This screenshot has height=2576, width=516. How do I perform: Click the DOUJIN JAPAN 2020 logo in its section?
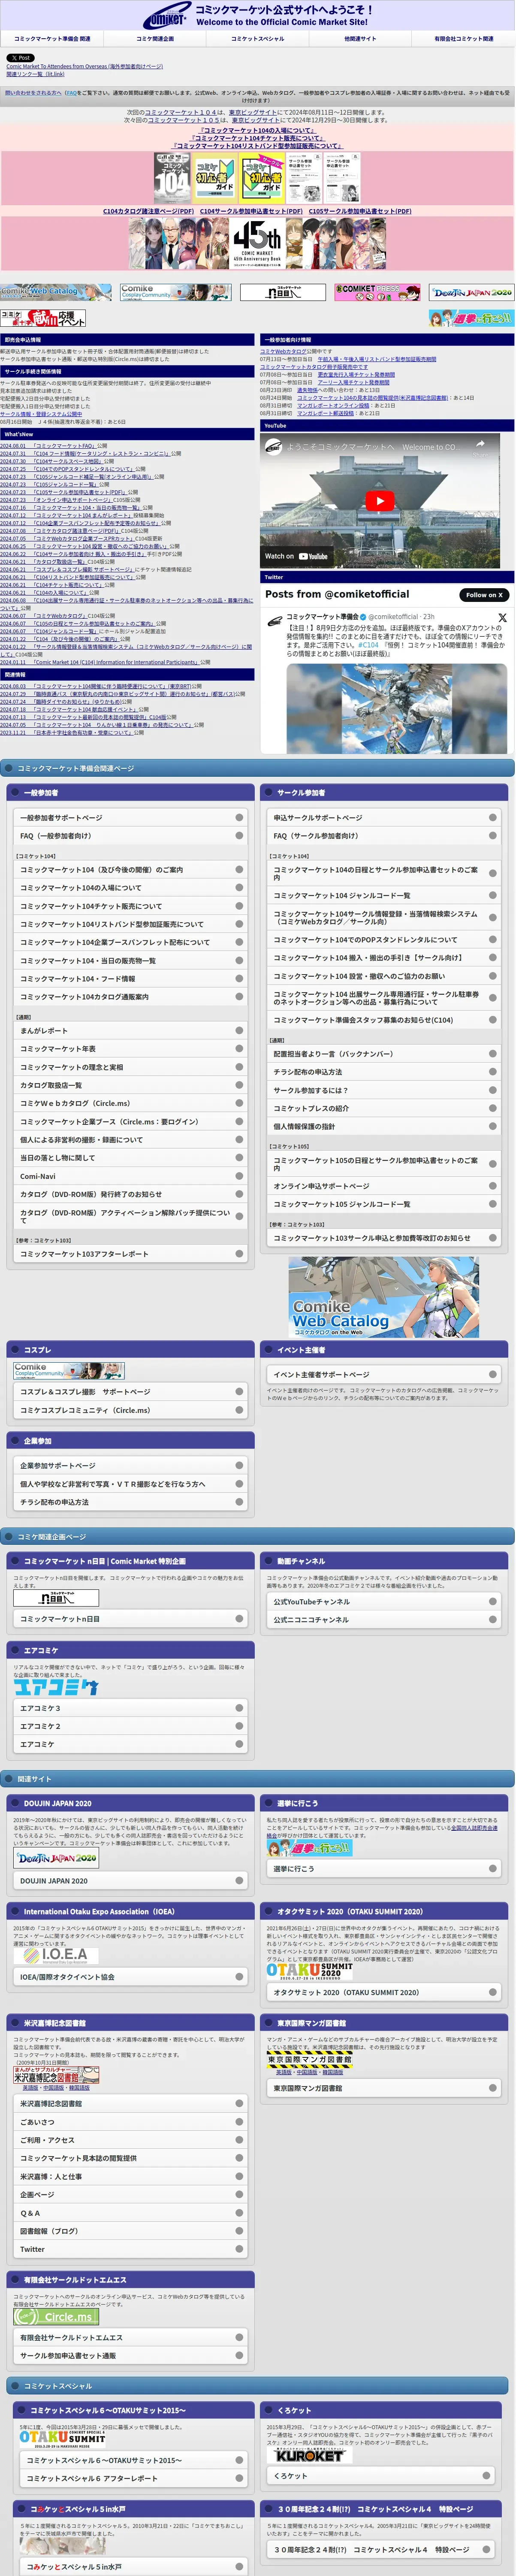point(56,1858)
